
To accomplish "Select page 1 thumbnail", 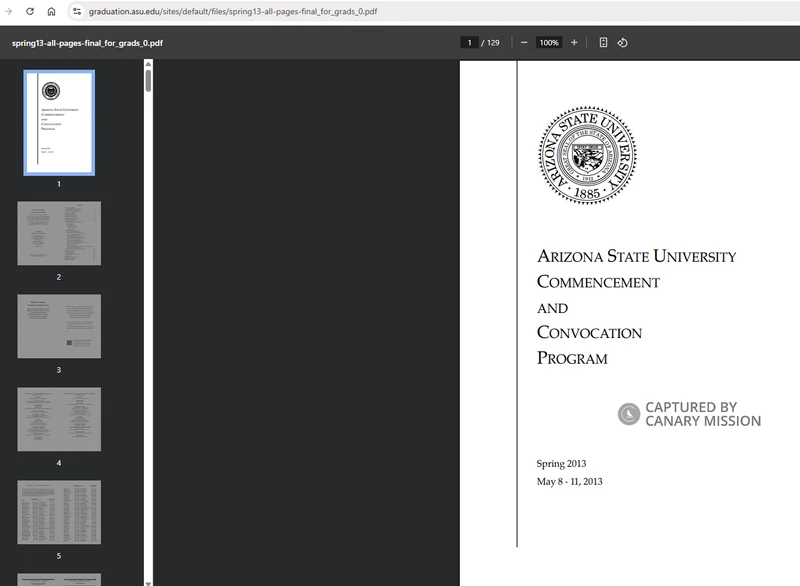I will click(59, 123).
